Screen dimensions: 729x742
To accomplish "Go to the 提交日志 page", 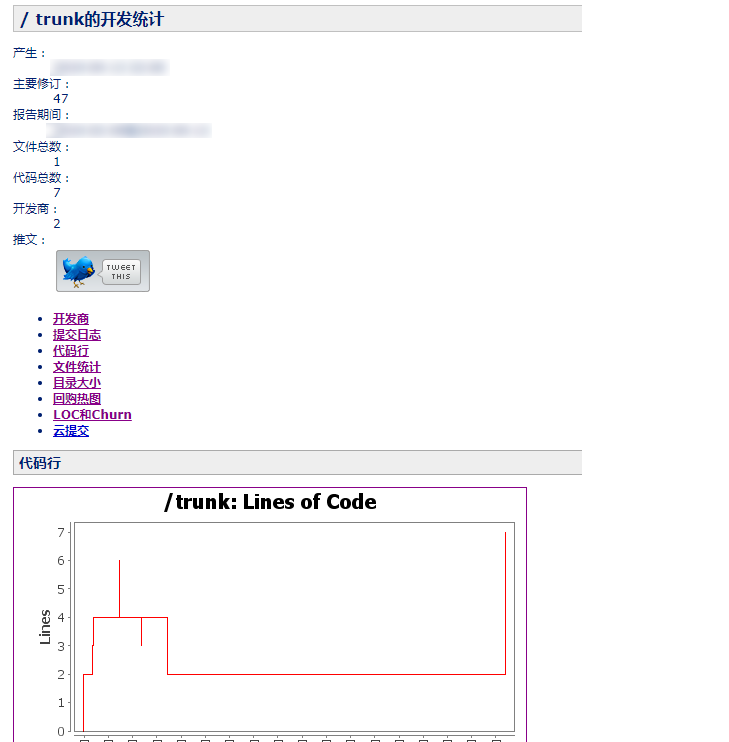I will point(77,335).
